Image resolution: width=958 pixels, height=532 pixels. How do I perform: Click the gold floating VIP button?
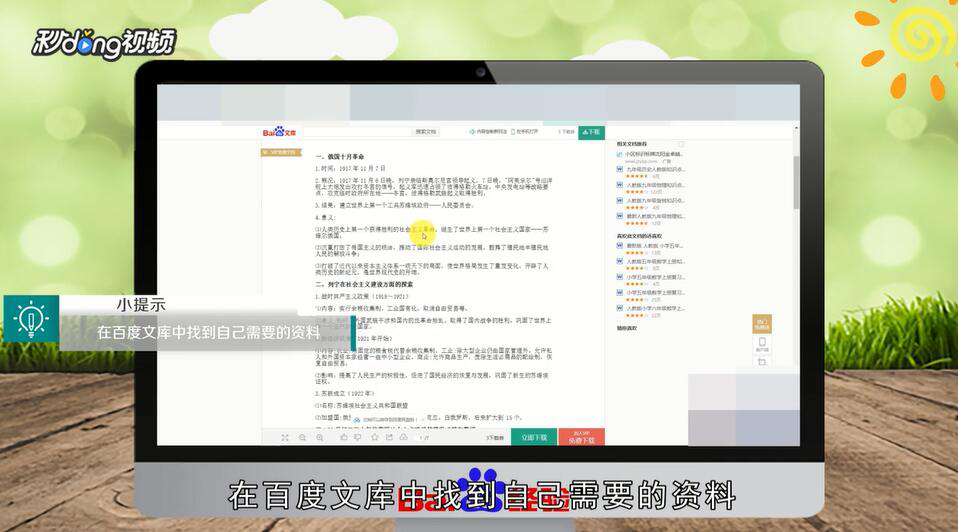coord(762,323)
